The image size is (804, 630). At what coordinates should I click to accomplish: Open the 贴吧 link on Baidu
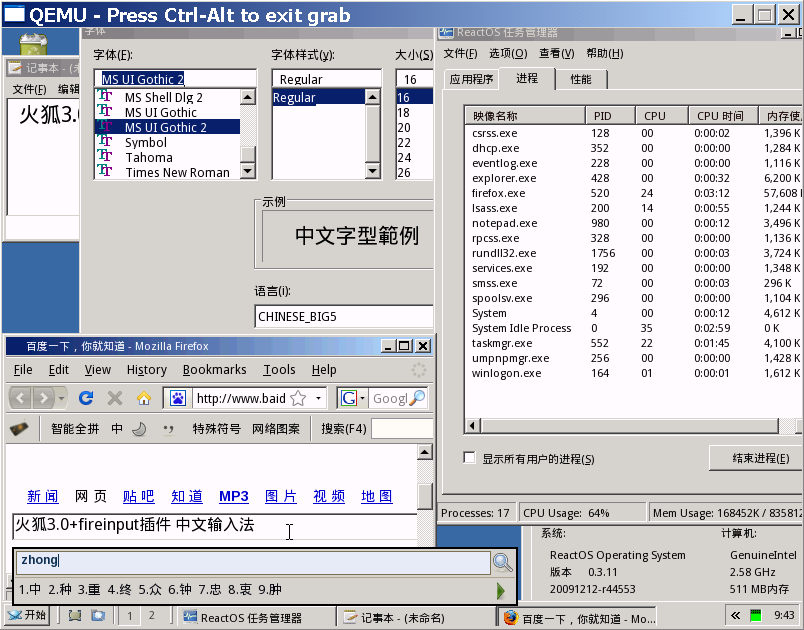coord(138,496)
